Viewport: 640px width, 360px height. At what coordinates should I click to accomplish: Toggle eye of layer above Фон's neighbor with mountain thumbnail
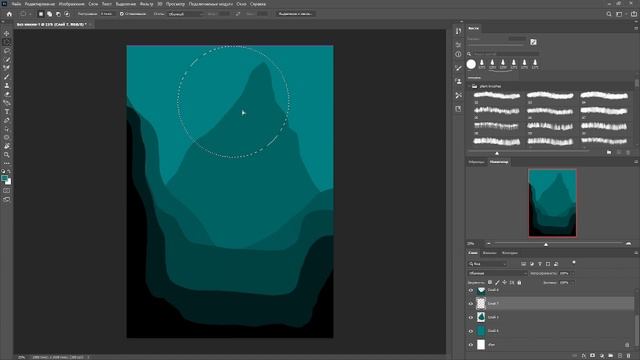(x=471, y=318)
